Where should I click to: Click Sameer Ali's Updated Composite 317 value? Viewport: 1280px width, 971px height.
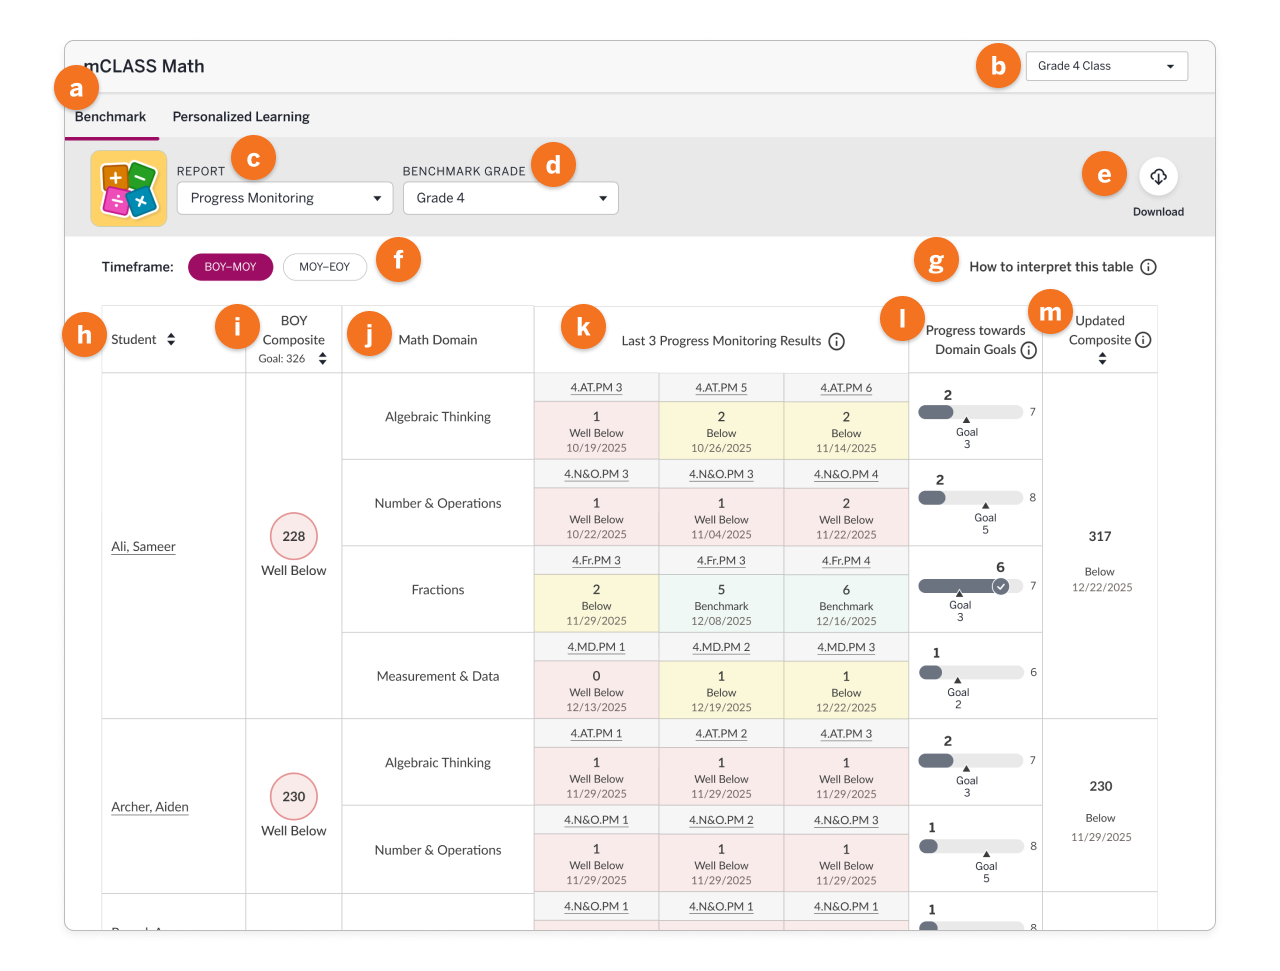(1100, 537)
